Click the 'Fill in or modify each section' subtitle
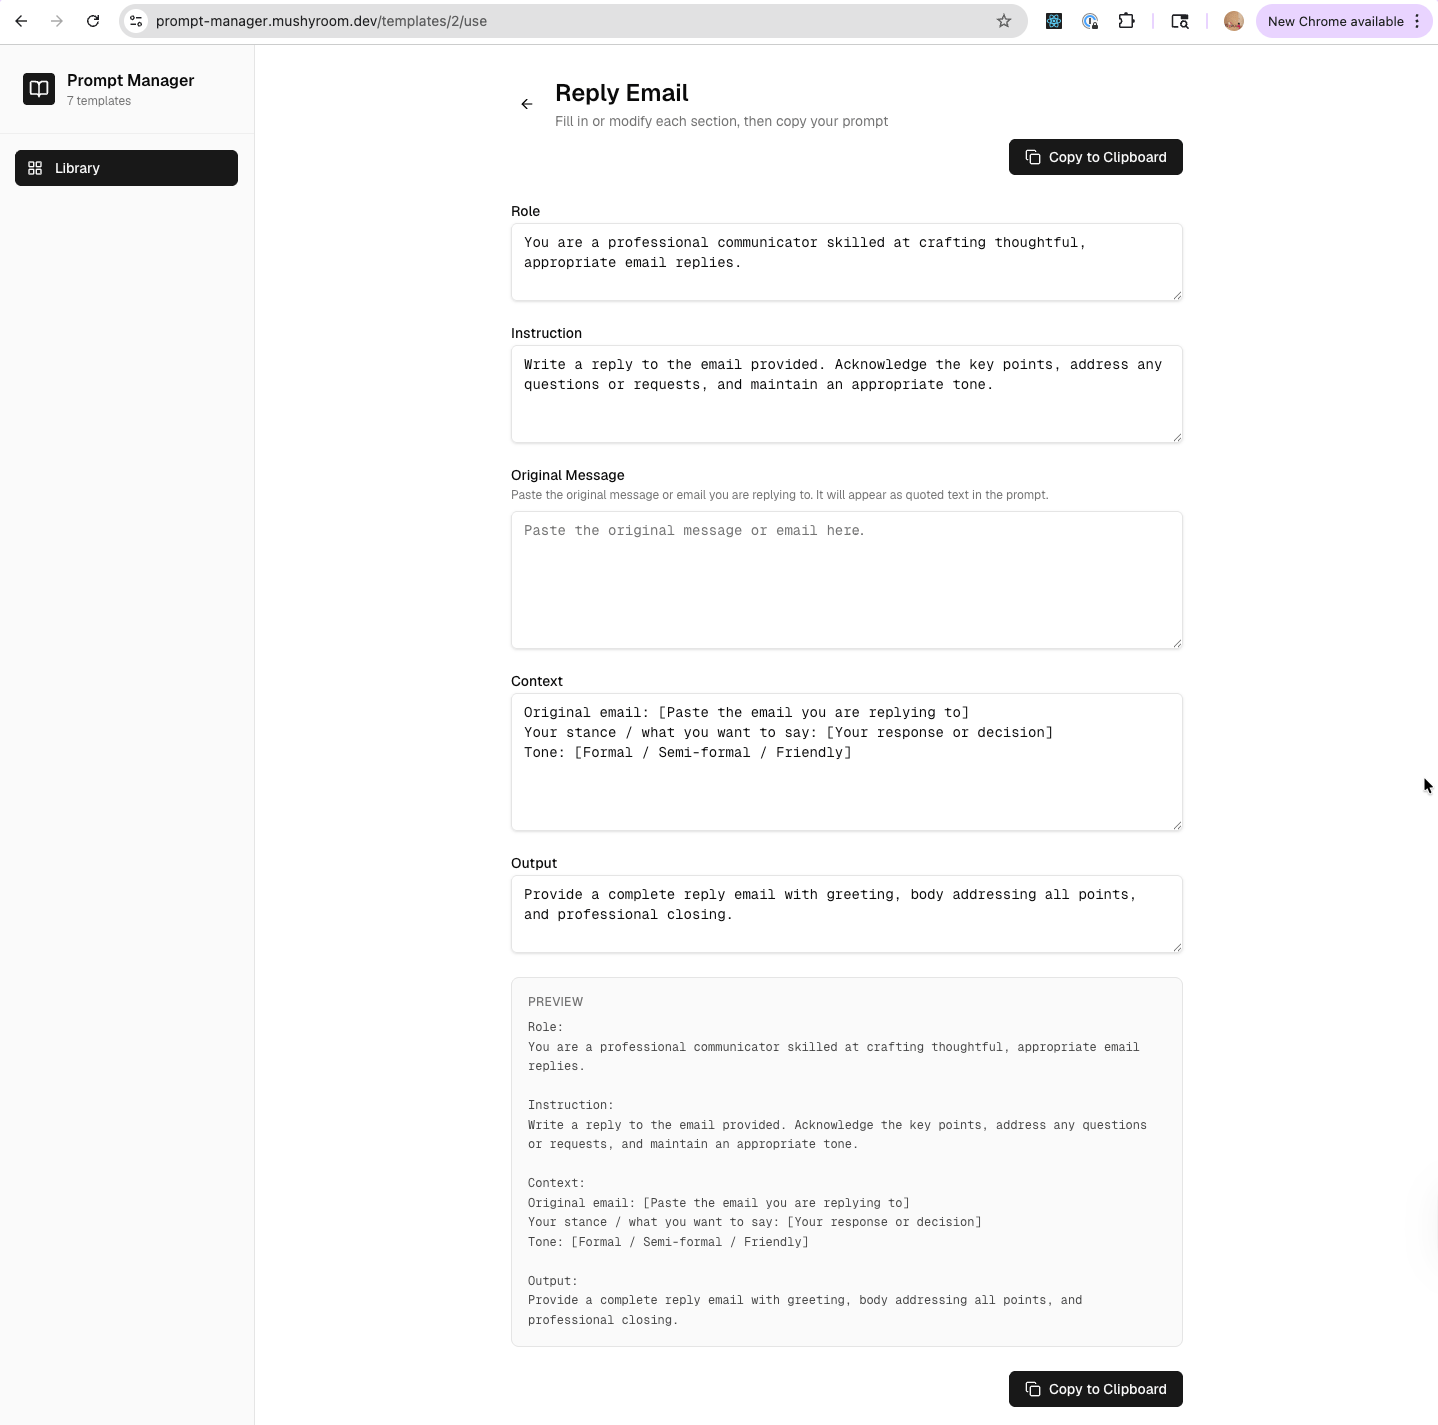This screenshot has width=1438, height=1425. click(x=722, y=121)
